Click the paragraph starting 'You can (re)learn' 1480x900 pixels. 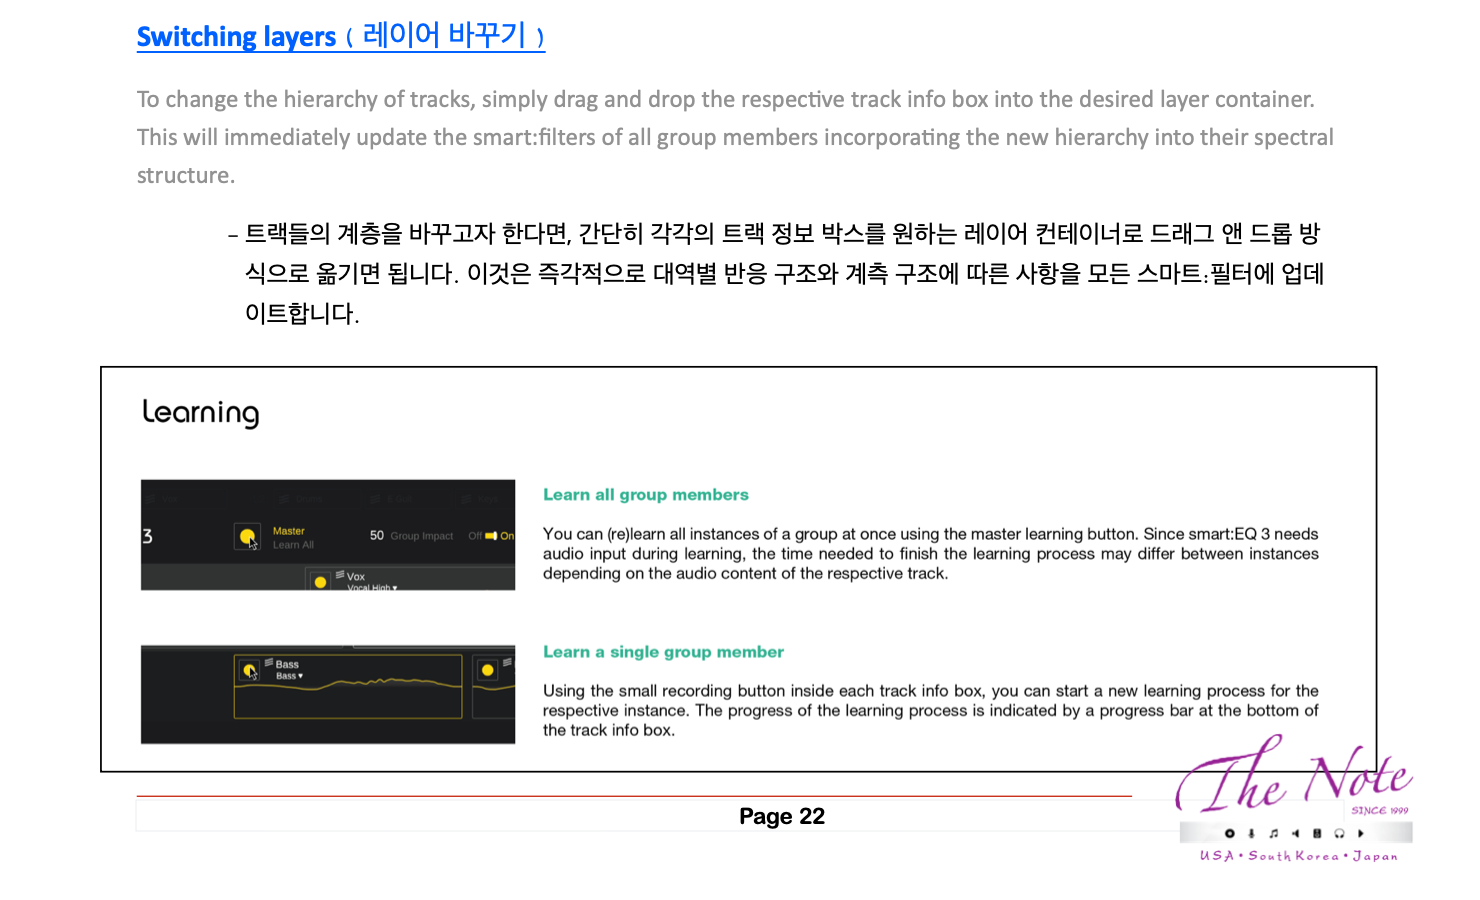tap(931, 553)
